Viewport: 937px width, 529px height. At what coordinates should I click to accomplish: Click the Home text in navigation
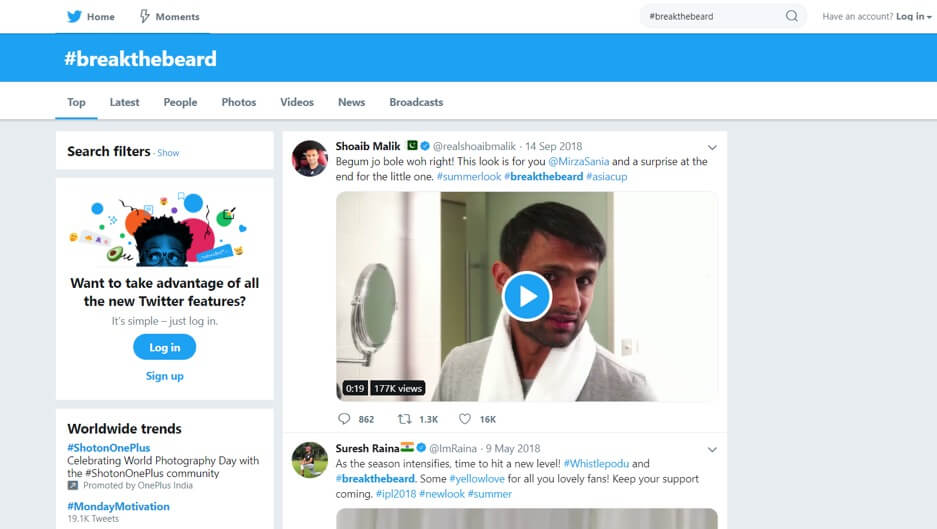100,17
